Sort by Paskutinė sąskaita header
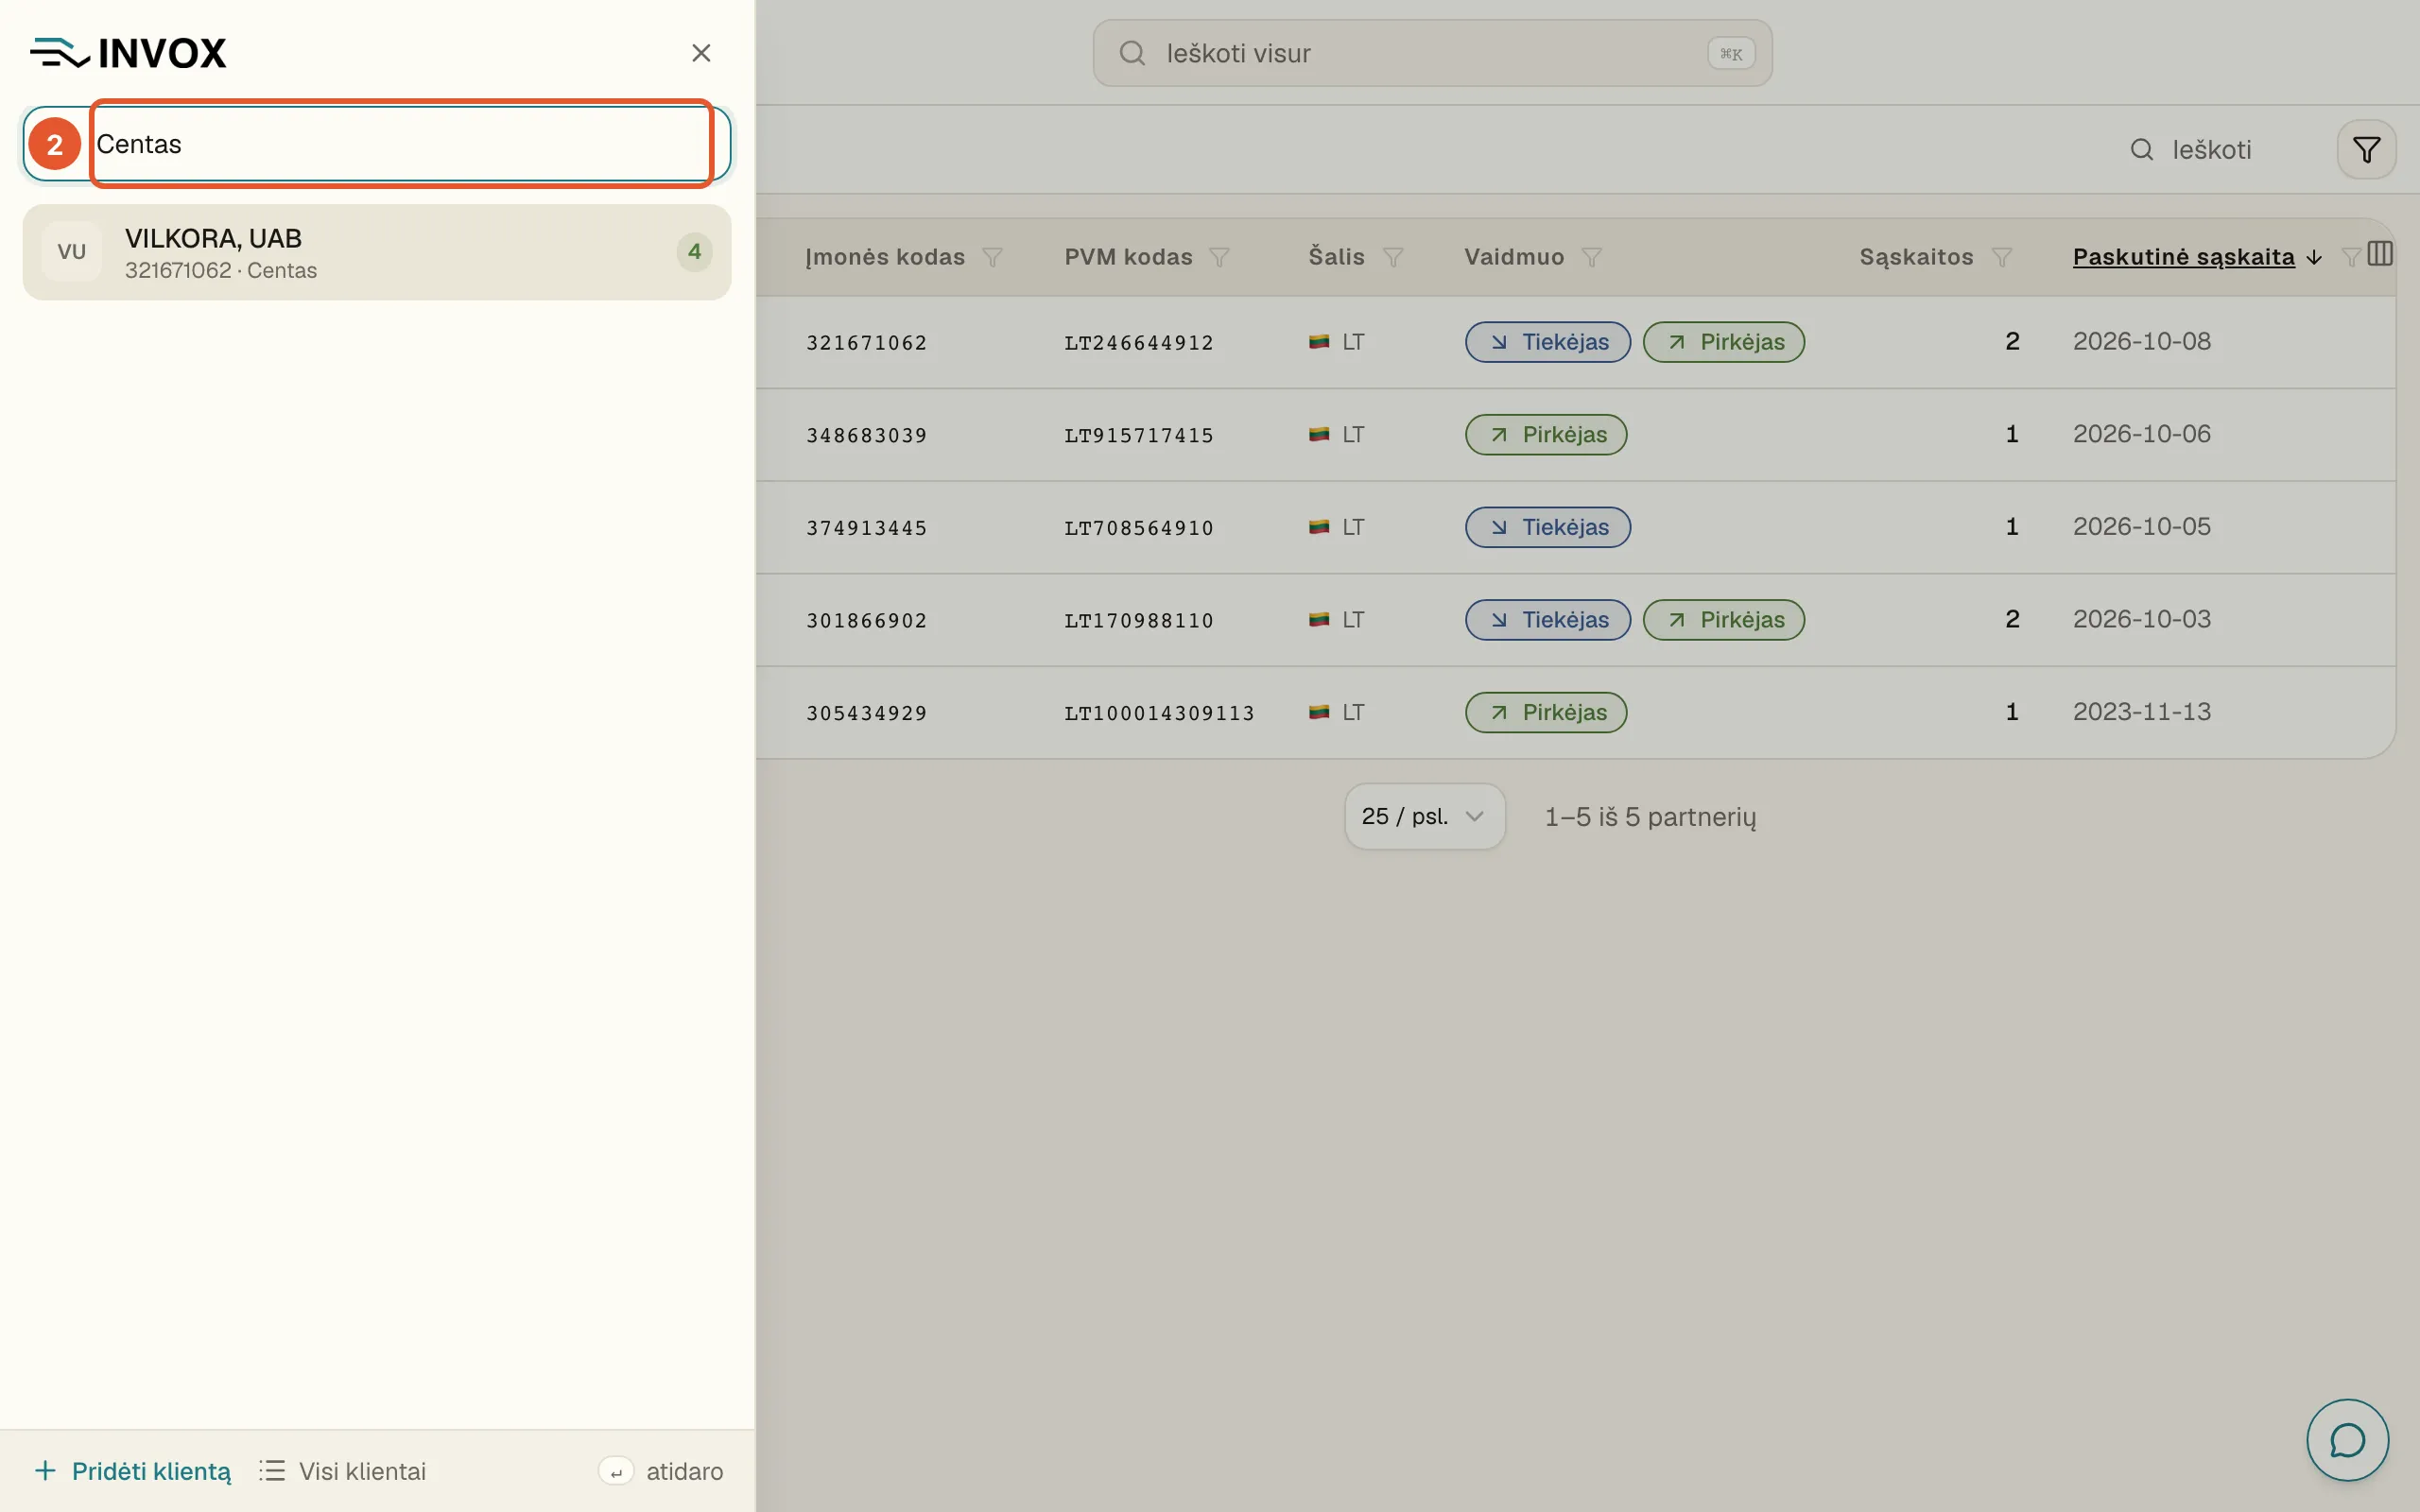This screenshot has width=2420, height=1512. click(2183, 257)
